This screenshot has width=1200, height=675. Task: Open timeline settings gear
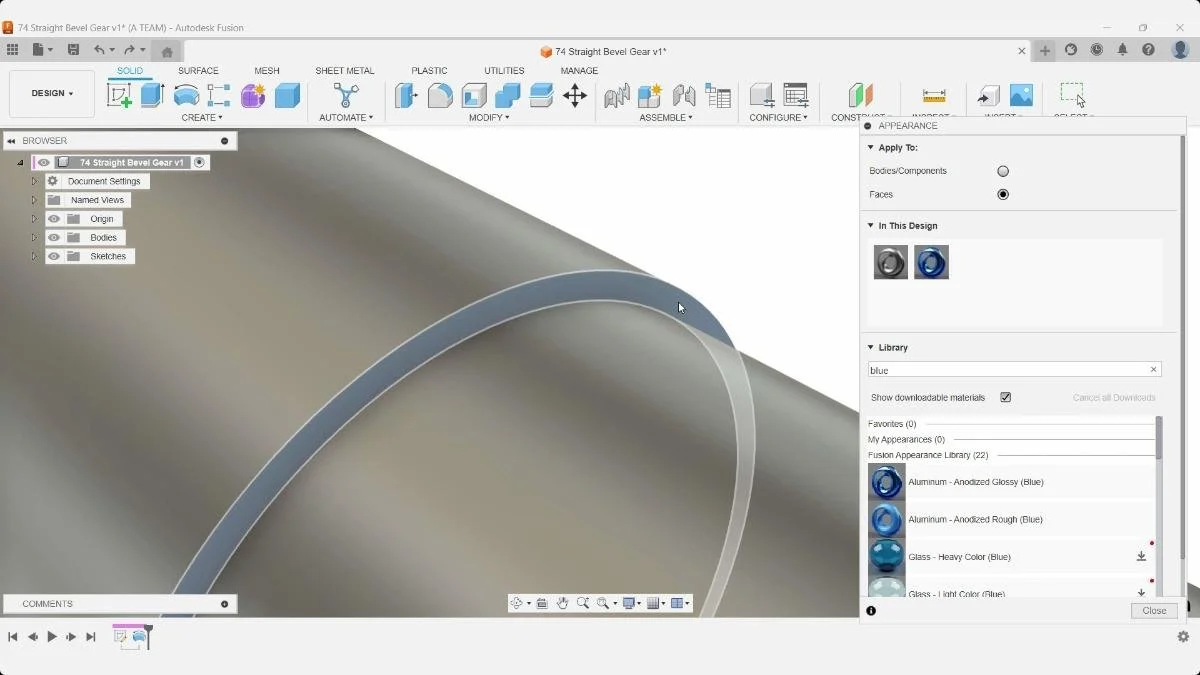coord(1183,636)
